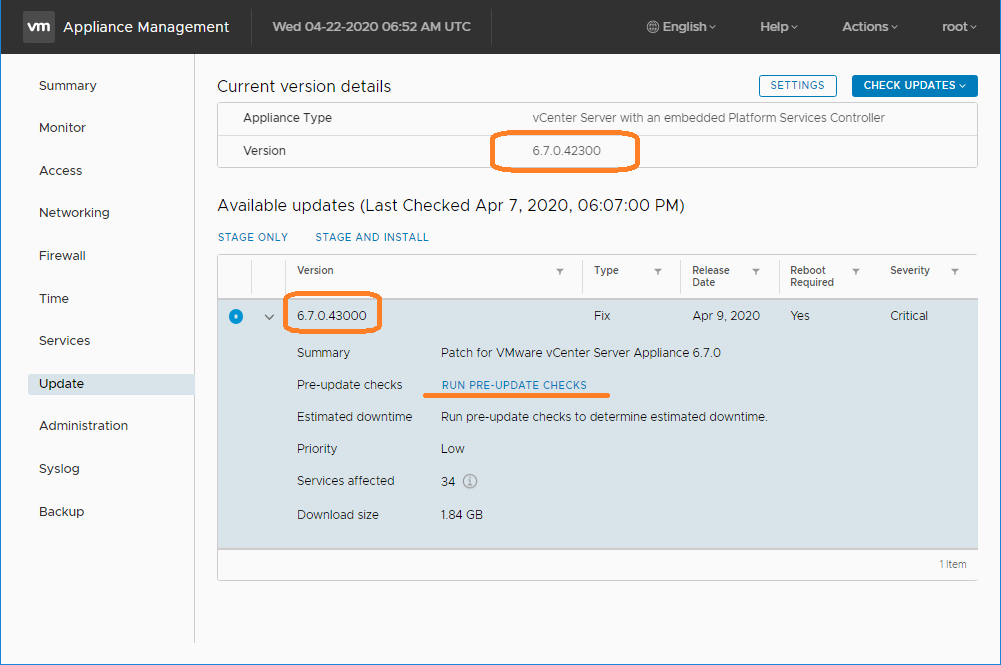Click the 1 Item count footer

(x=952, y=564)
